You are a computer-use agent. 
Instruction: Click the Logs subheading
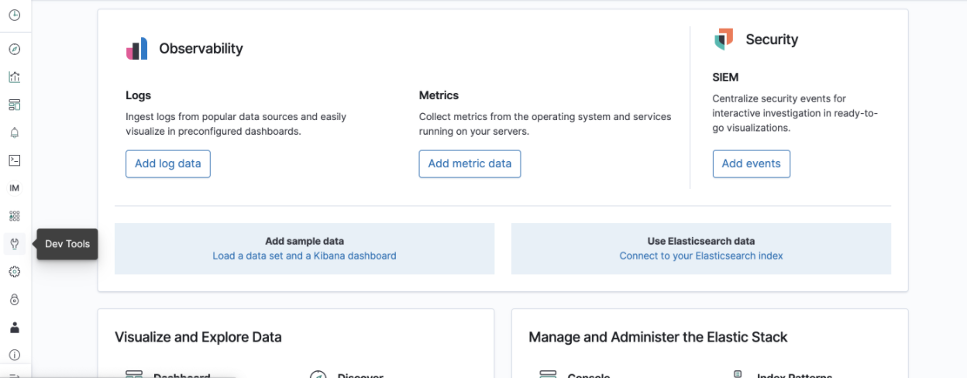point(138,96)
